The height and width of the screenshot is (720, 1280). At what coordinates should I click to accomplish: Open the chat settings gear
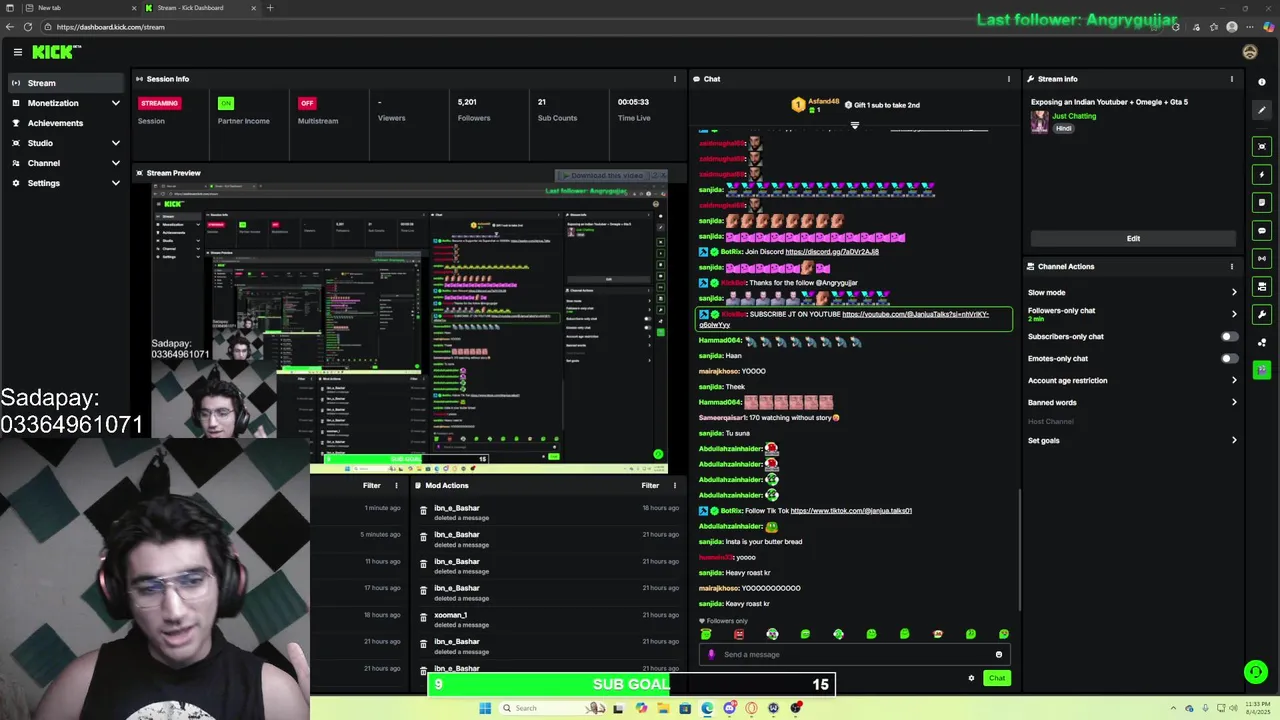click(x=971, y=678)
